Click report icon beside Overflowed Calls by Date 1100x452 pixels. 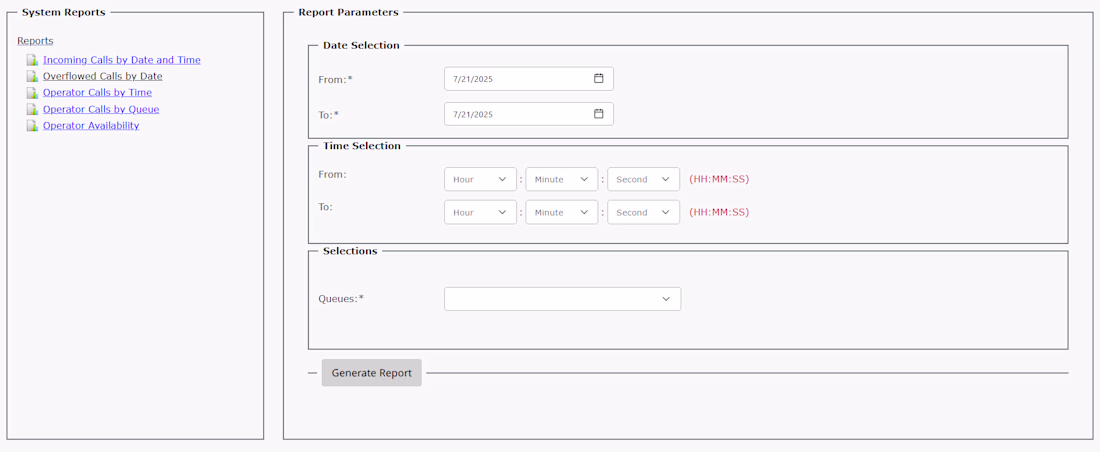tap(32, 76)
